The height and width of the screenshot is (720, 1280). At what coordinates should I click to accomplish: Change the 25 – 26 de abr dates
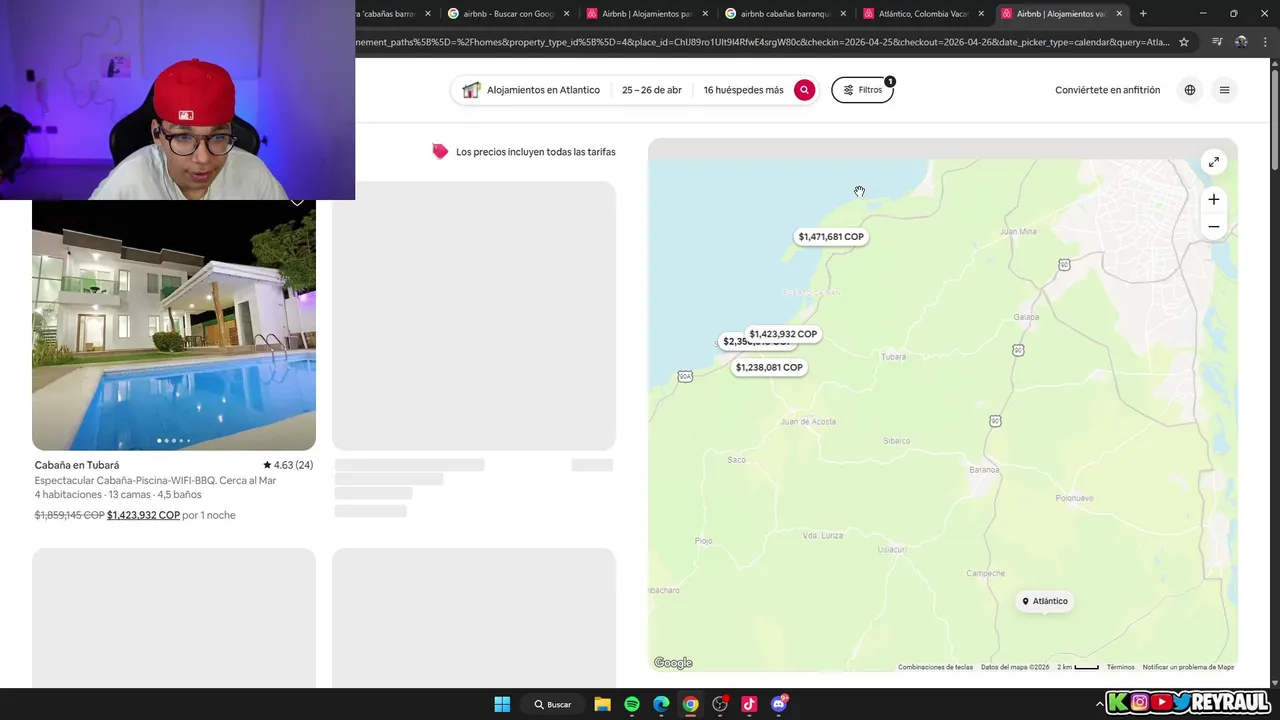coord(652,90)
